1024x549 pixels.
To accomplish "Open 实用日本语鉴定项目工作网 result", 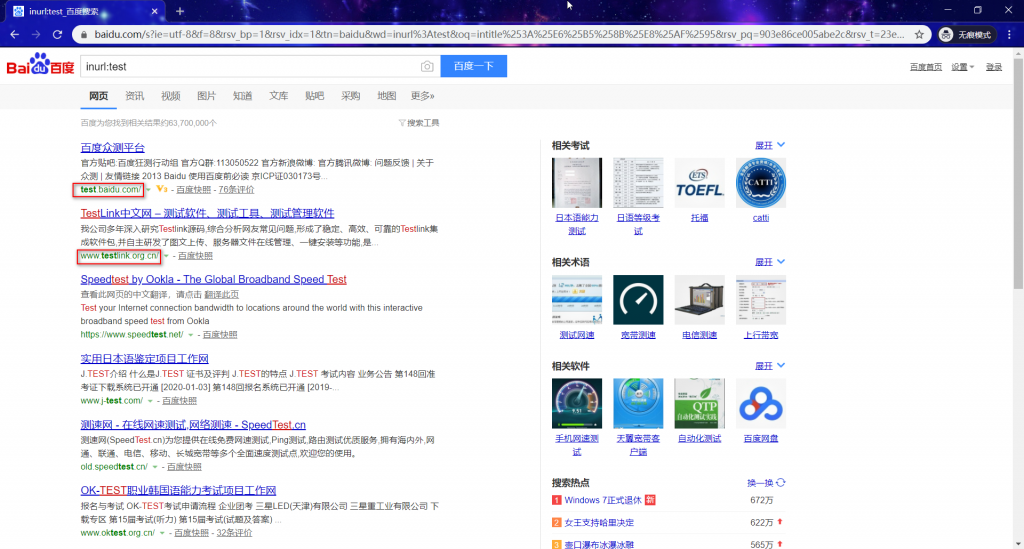I will pos(144,358).
